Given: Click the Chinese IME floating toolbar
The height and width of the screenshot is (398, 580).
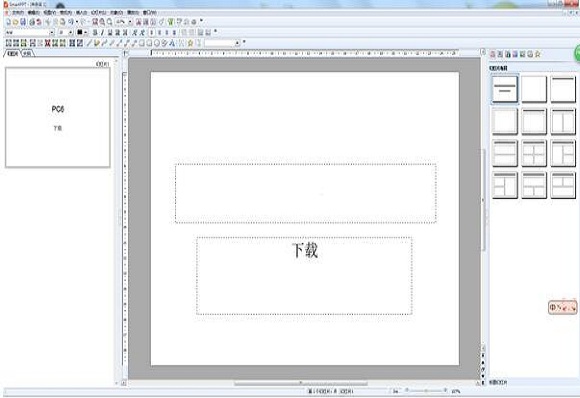Looking at the screenshot, I should click(563, 307).
